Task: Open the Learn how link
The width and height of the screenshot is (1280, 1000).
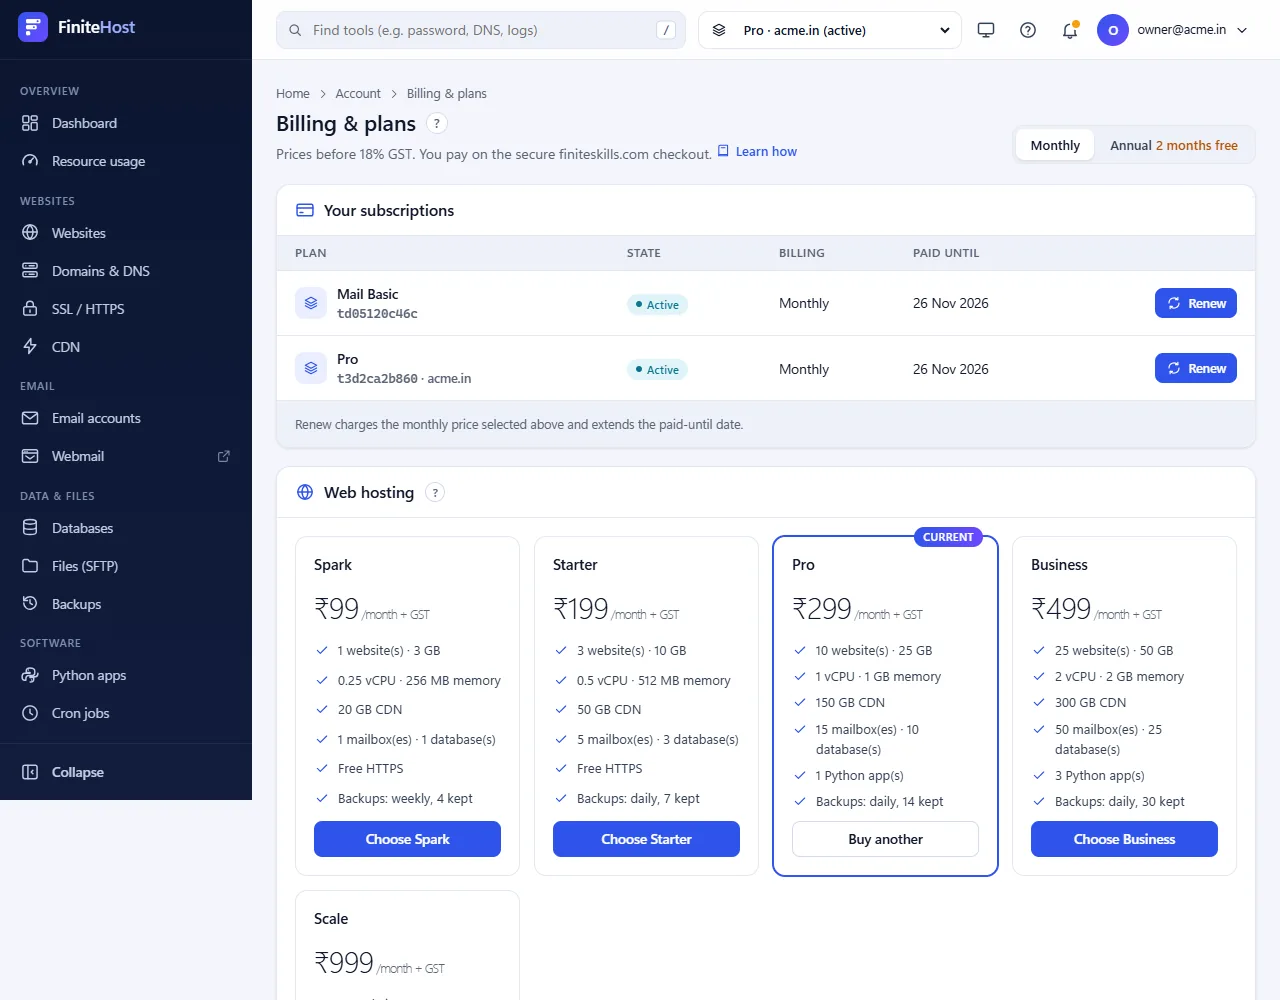Action: 757,152
